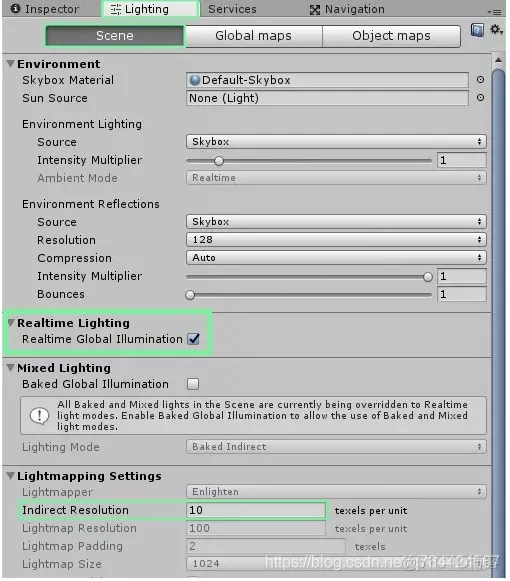The height and width of the screenshot is (581, 510).
Task: Switch to the Services tab
Action: click(x=232, y=9)
